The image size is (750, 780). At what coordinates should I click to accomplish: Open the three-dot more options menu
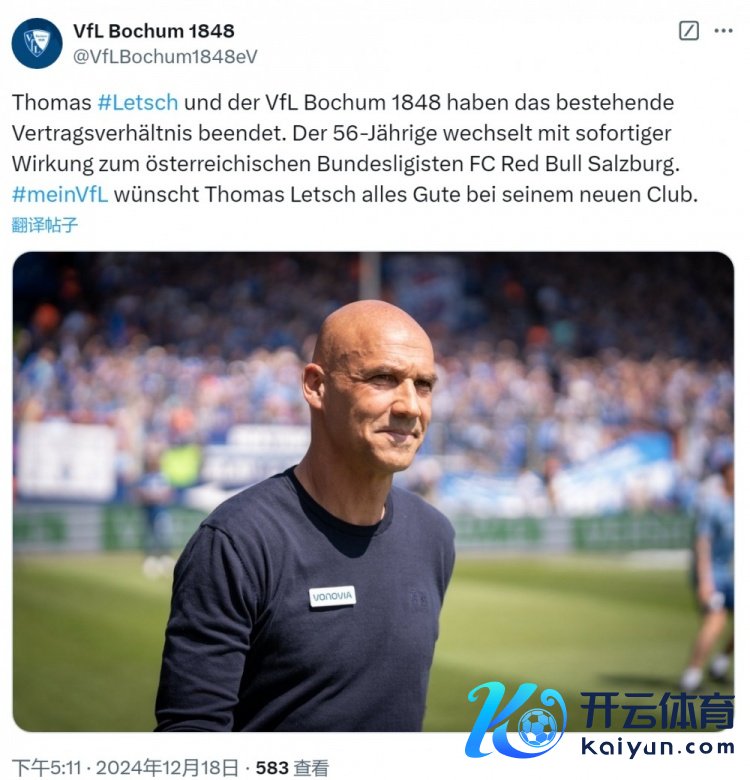point(723,31)
